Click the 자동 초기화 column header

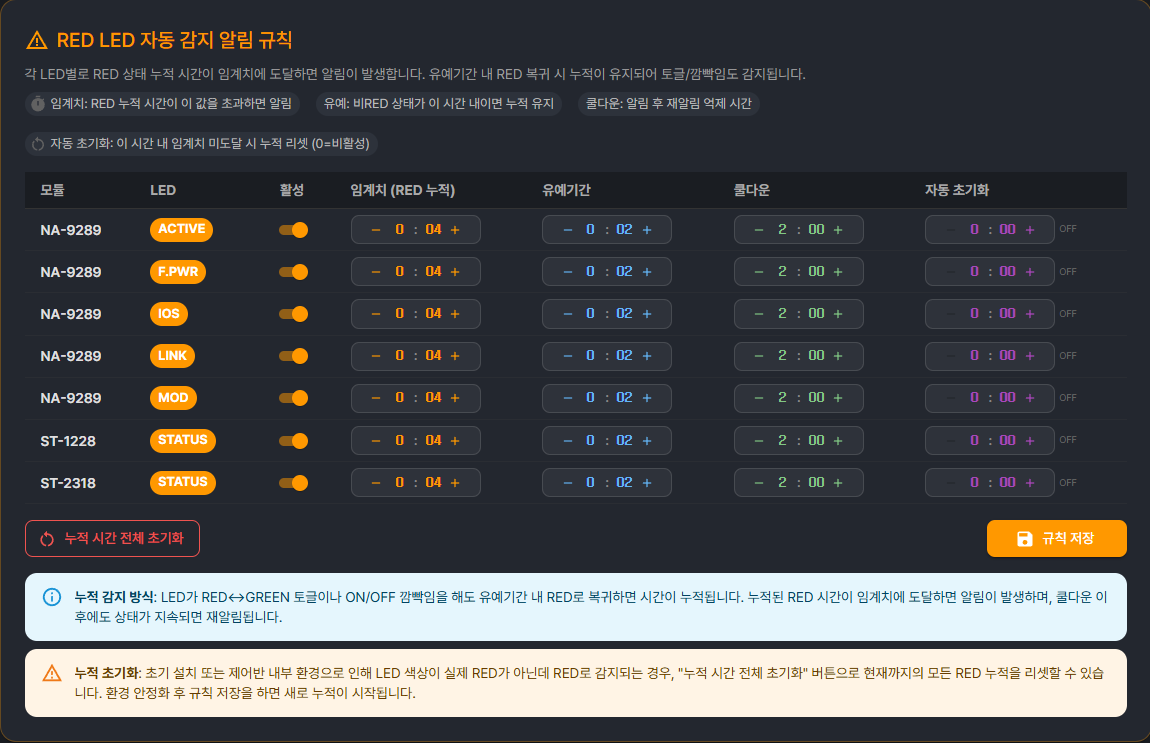[x=957, y=190]
